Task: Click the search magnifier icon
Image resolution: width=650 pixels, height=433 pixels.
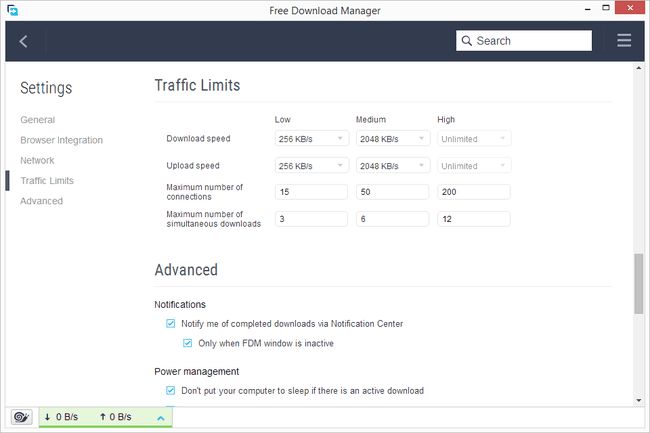Action: [467, 41]
